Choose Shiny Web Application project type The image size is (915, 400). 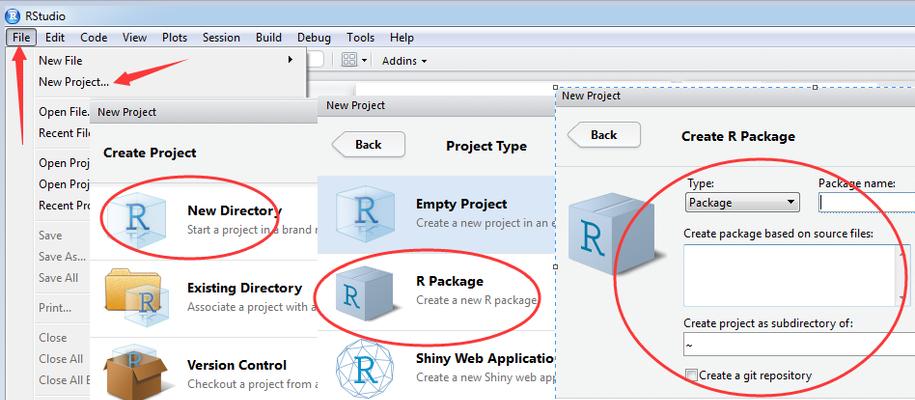coord(436,367)
